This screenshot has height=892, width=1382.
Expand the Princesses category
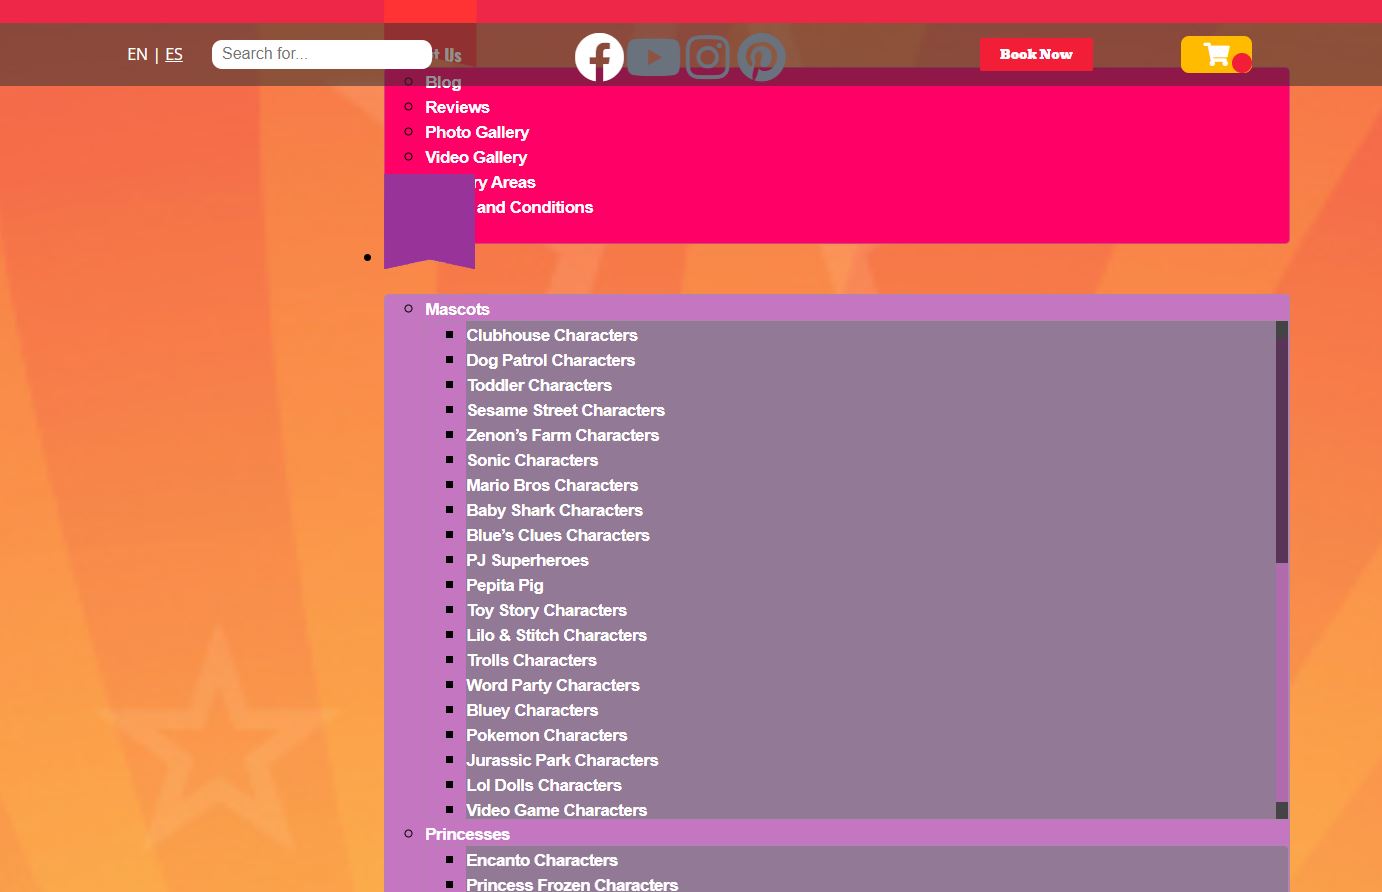467,834
